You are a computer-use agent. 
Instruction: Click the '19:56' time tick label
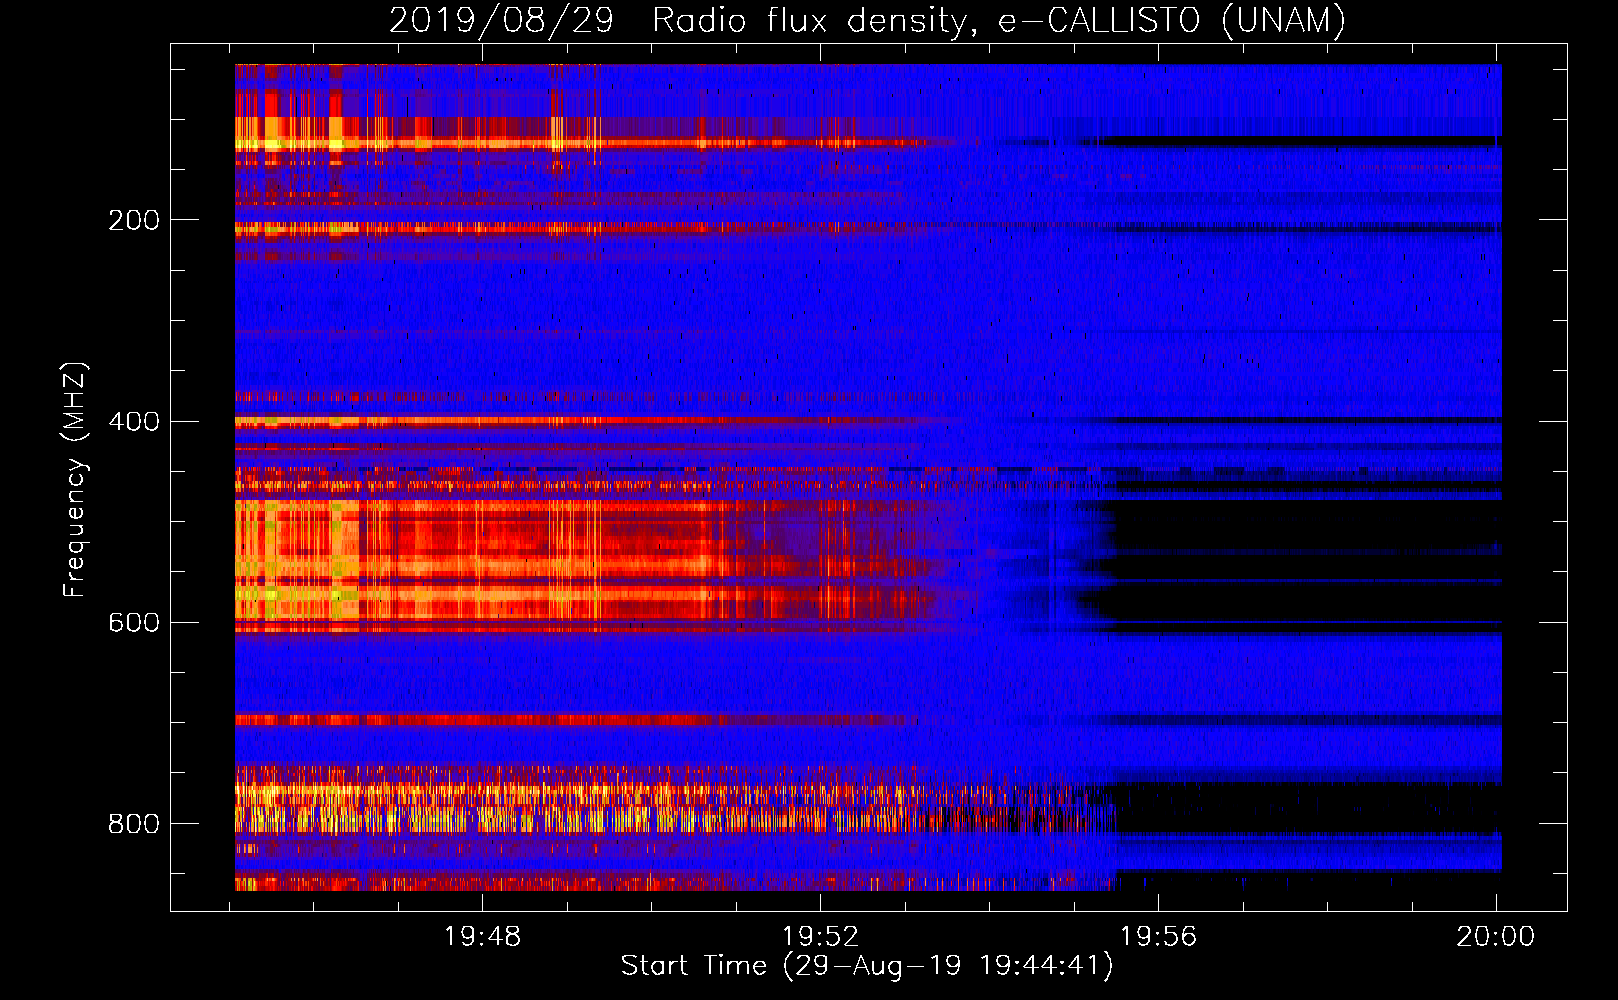point(1158,936)
